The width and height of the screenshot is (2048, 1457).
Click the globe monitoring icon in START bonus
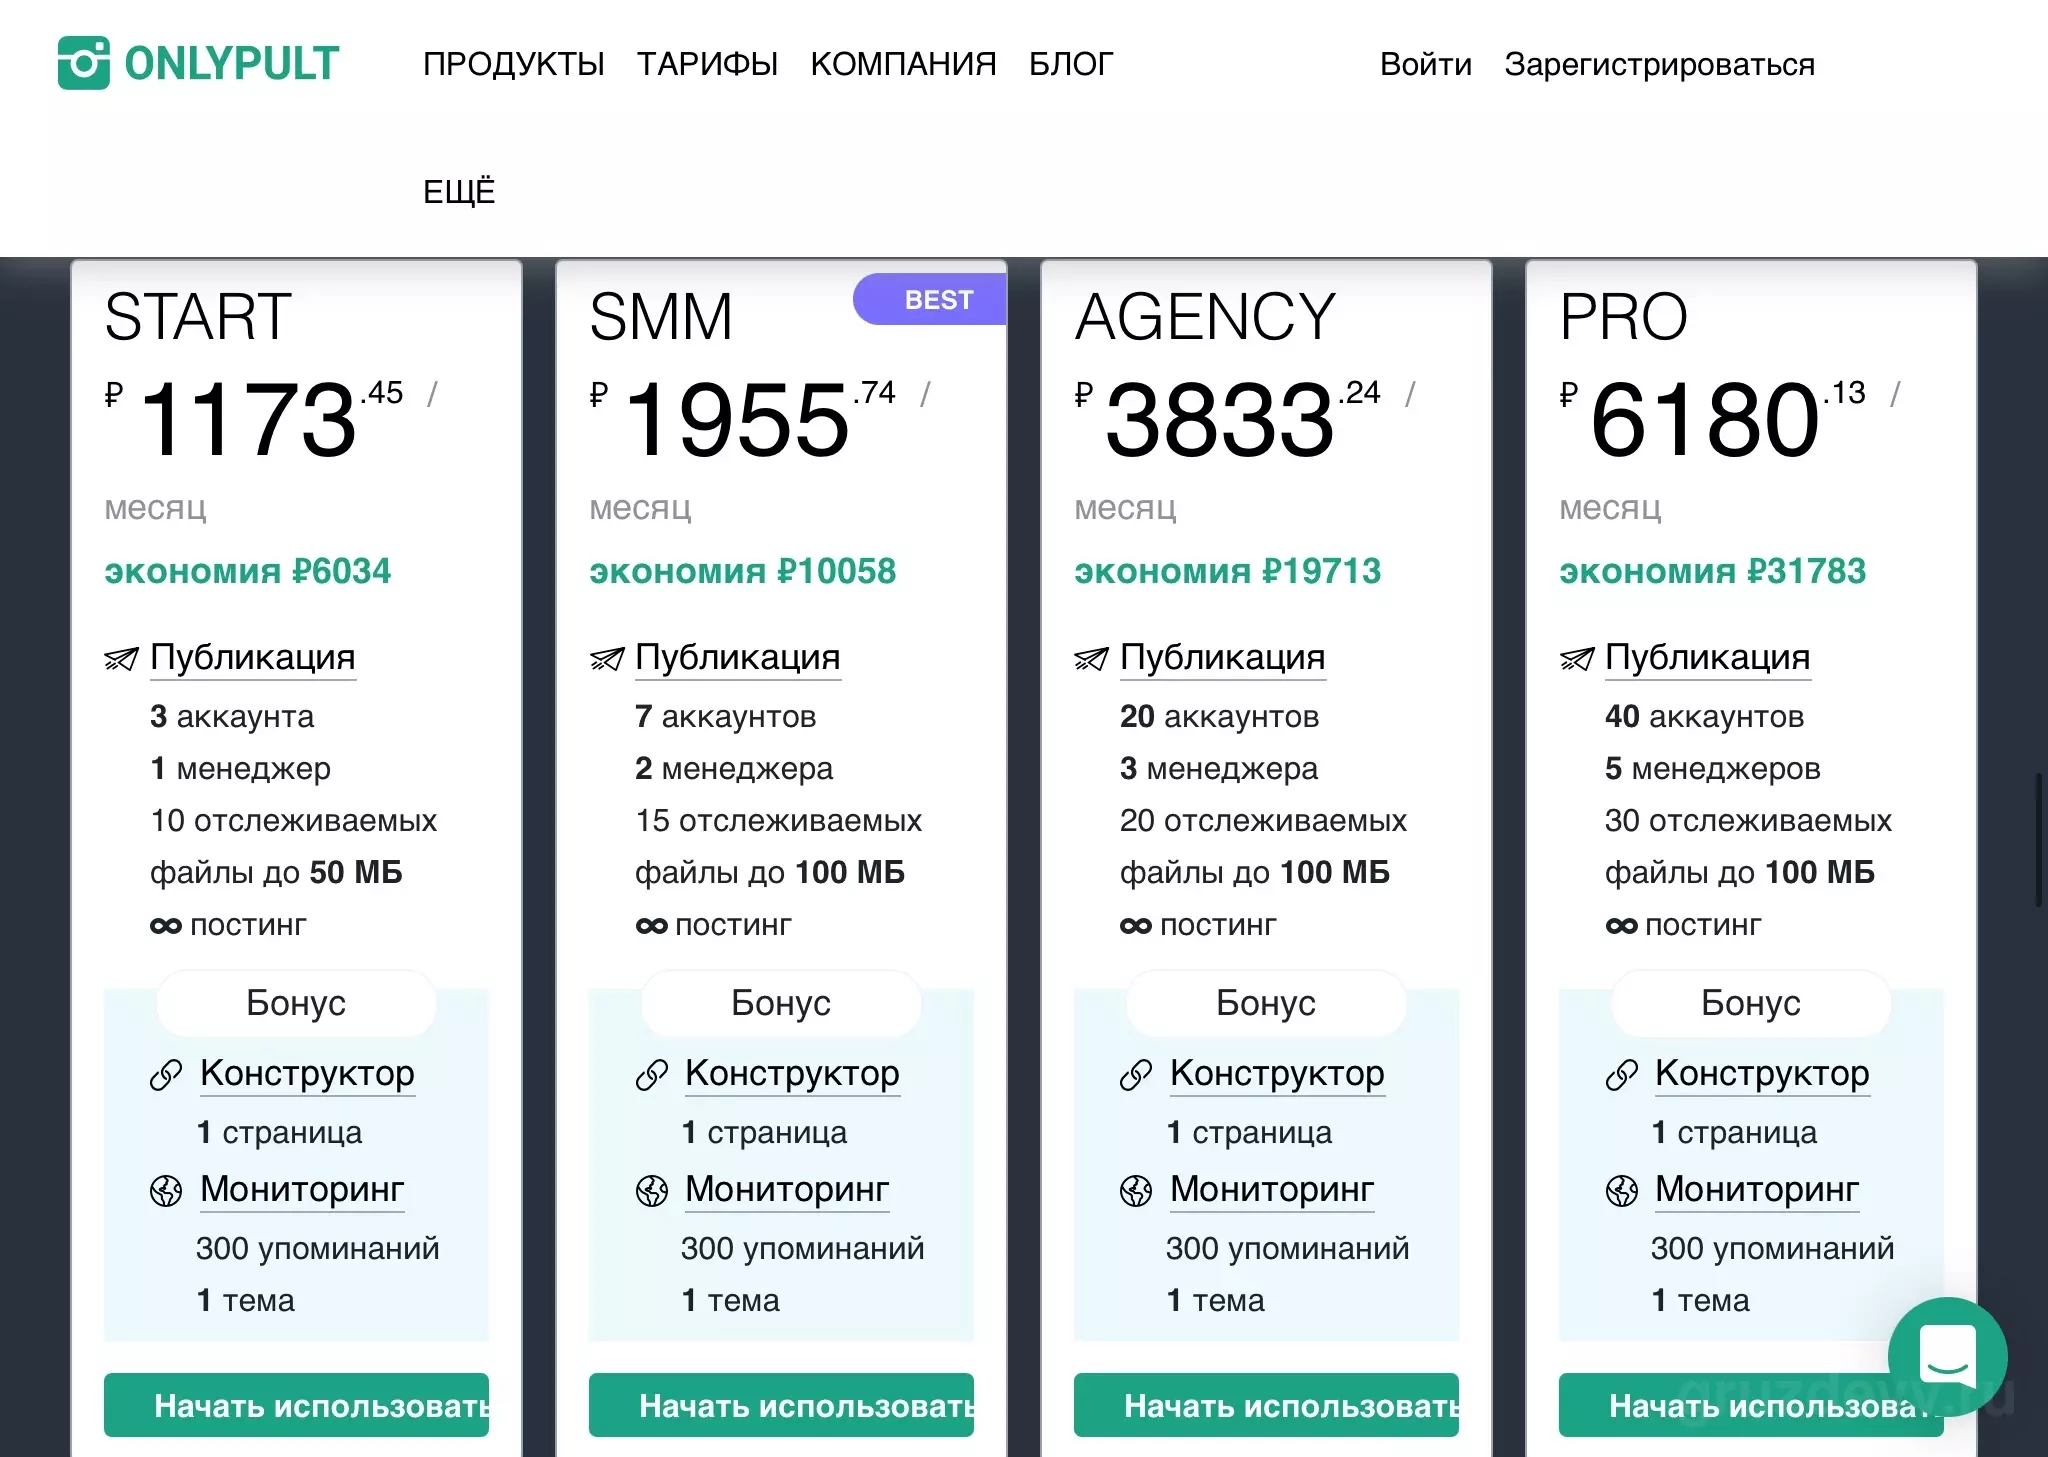(x=166, y=1191)
